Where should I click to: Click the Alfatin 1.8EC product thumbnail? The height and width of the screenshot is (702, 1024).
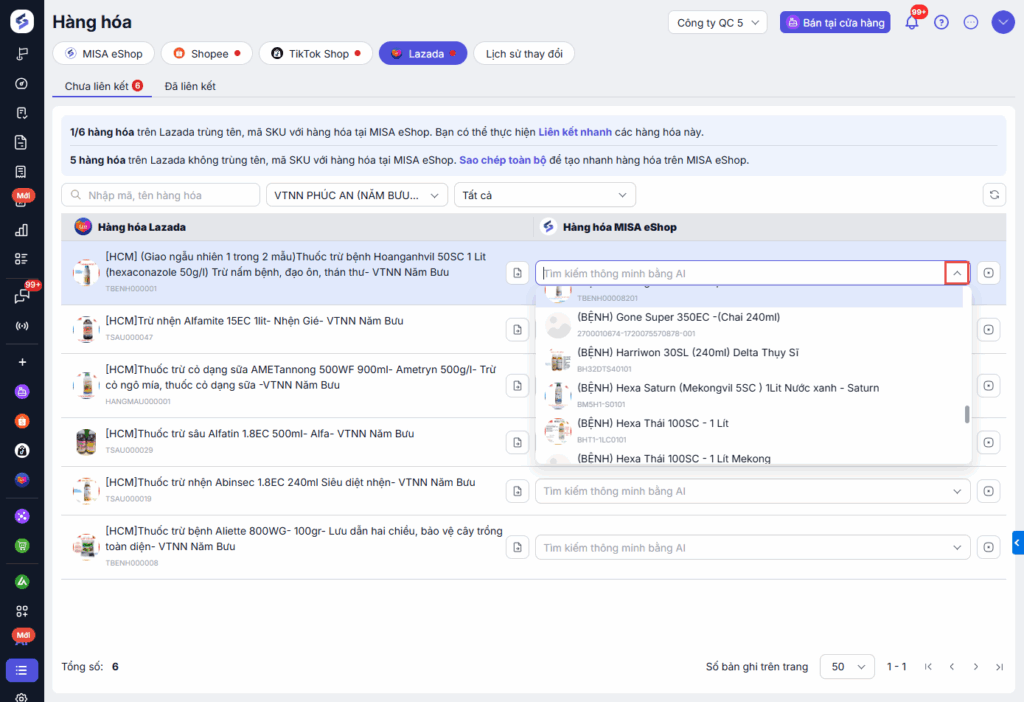(86, 442)
